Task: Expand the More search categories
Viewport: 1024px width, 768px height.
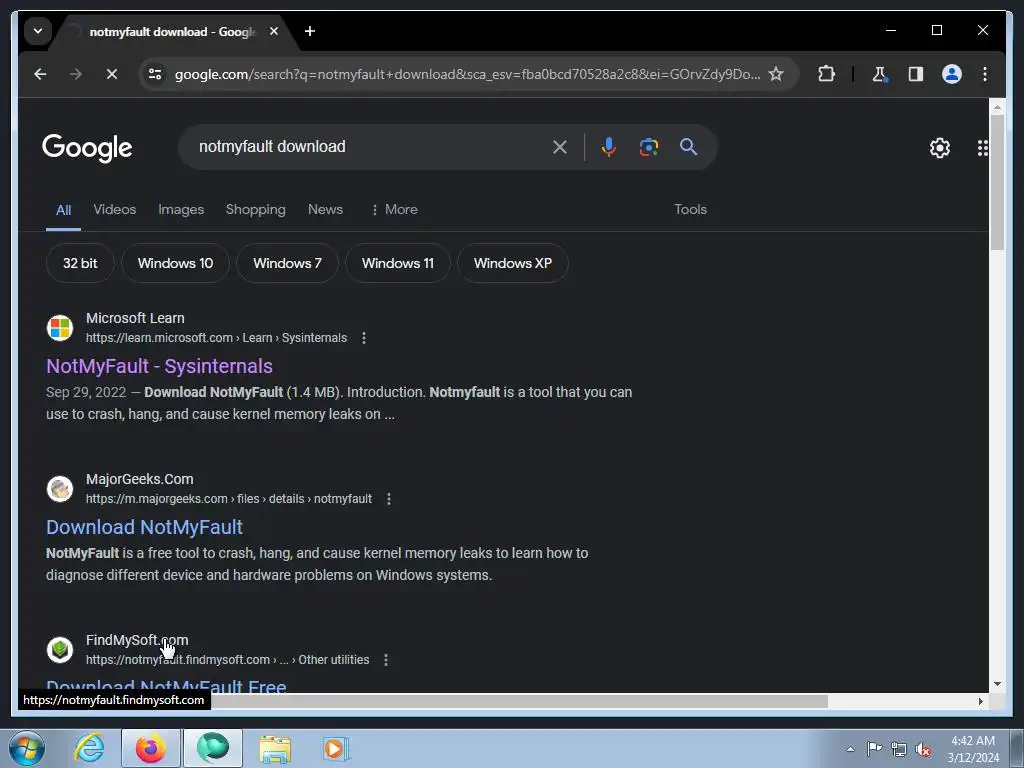Action: 394,210
